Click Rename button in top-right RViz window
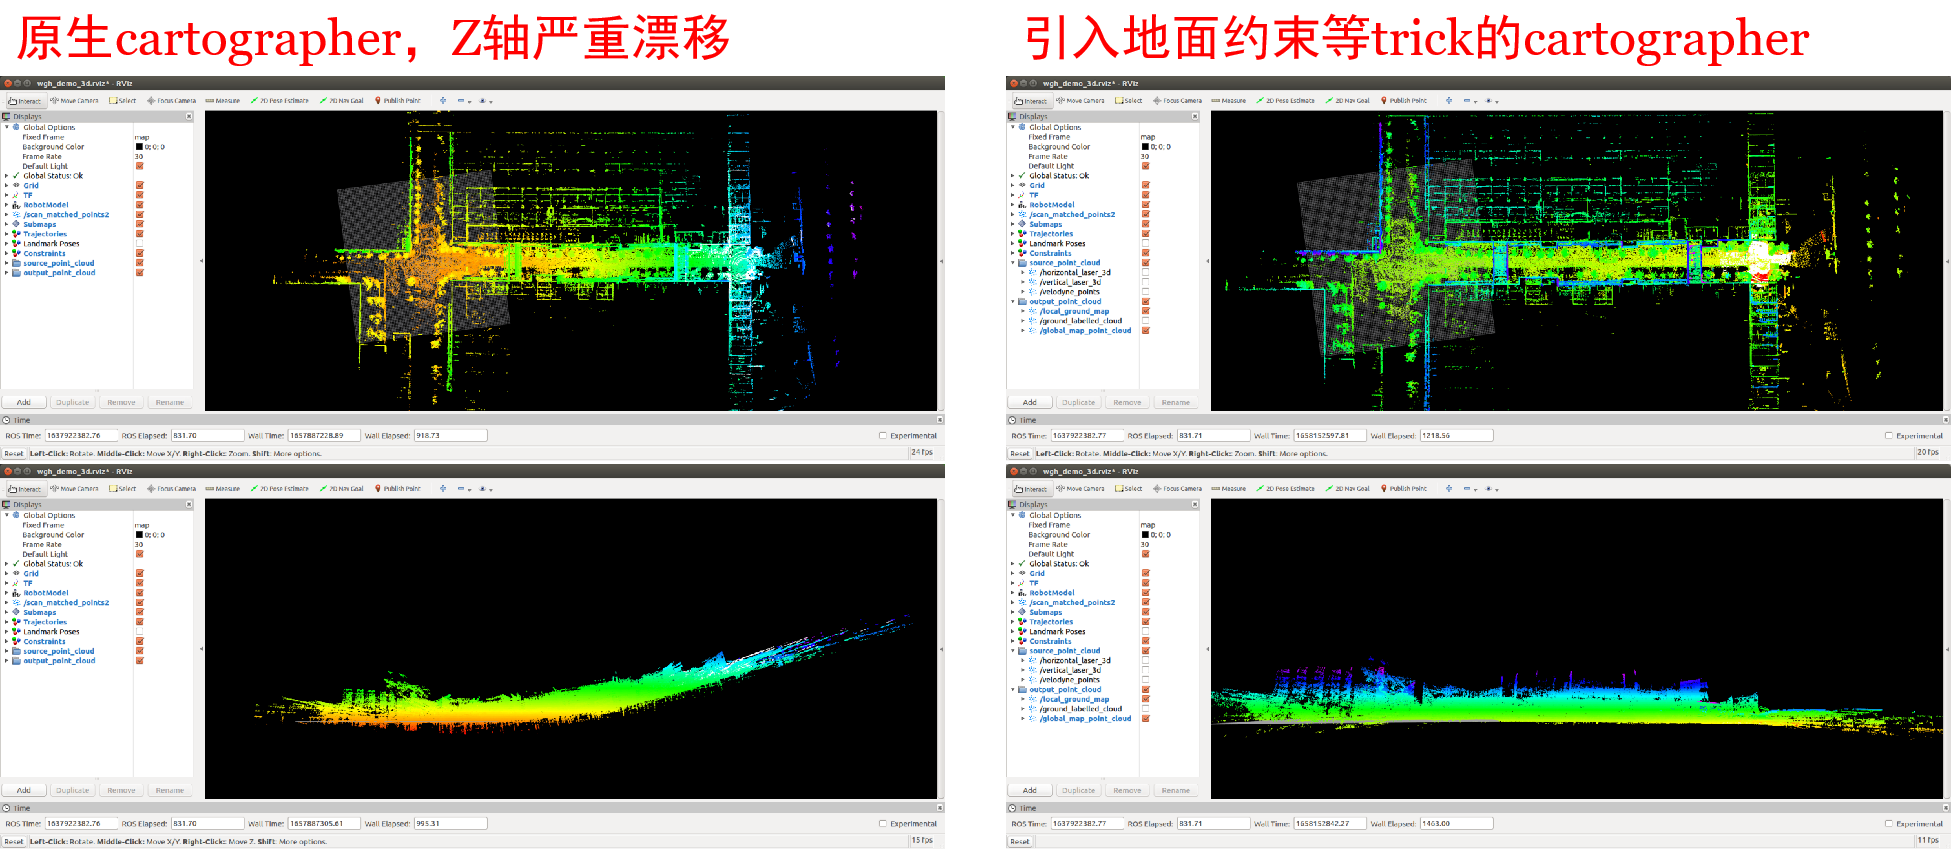Screen dimensions: 1952x849 pos(1176,402)
